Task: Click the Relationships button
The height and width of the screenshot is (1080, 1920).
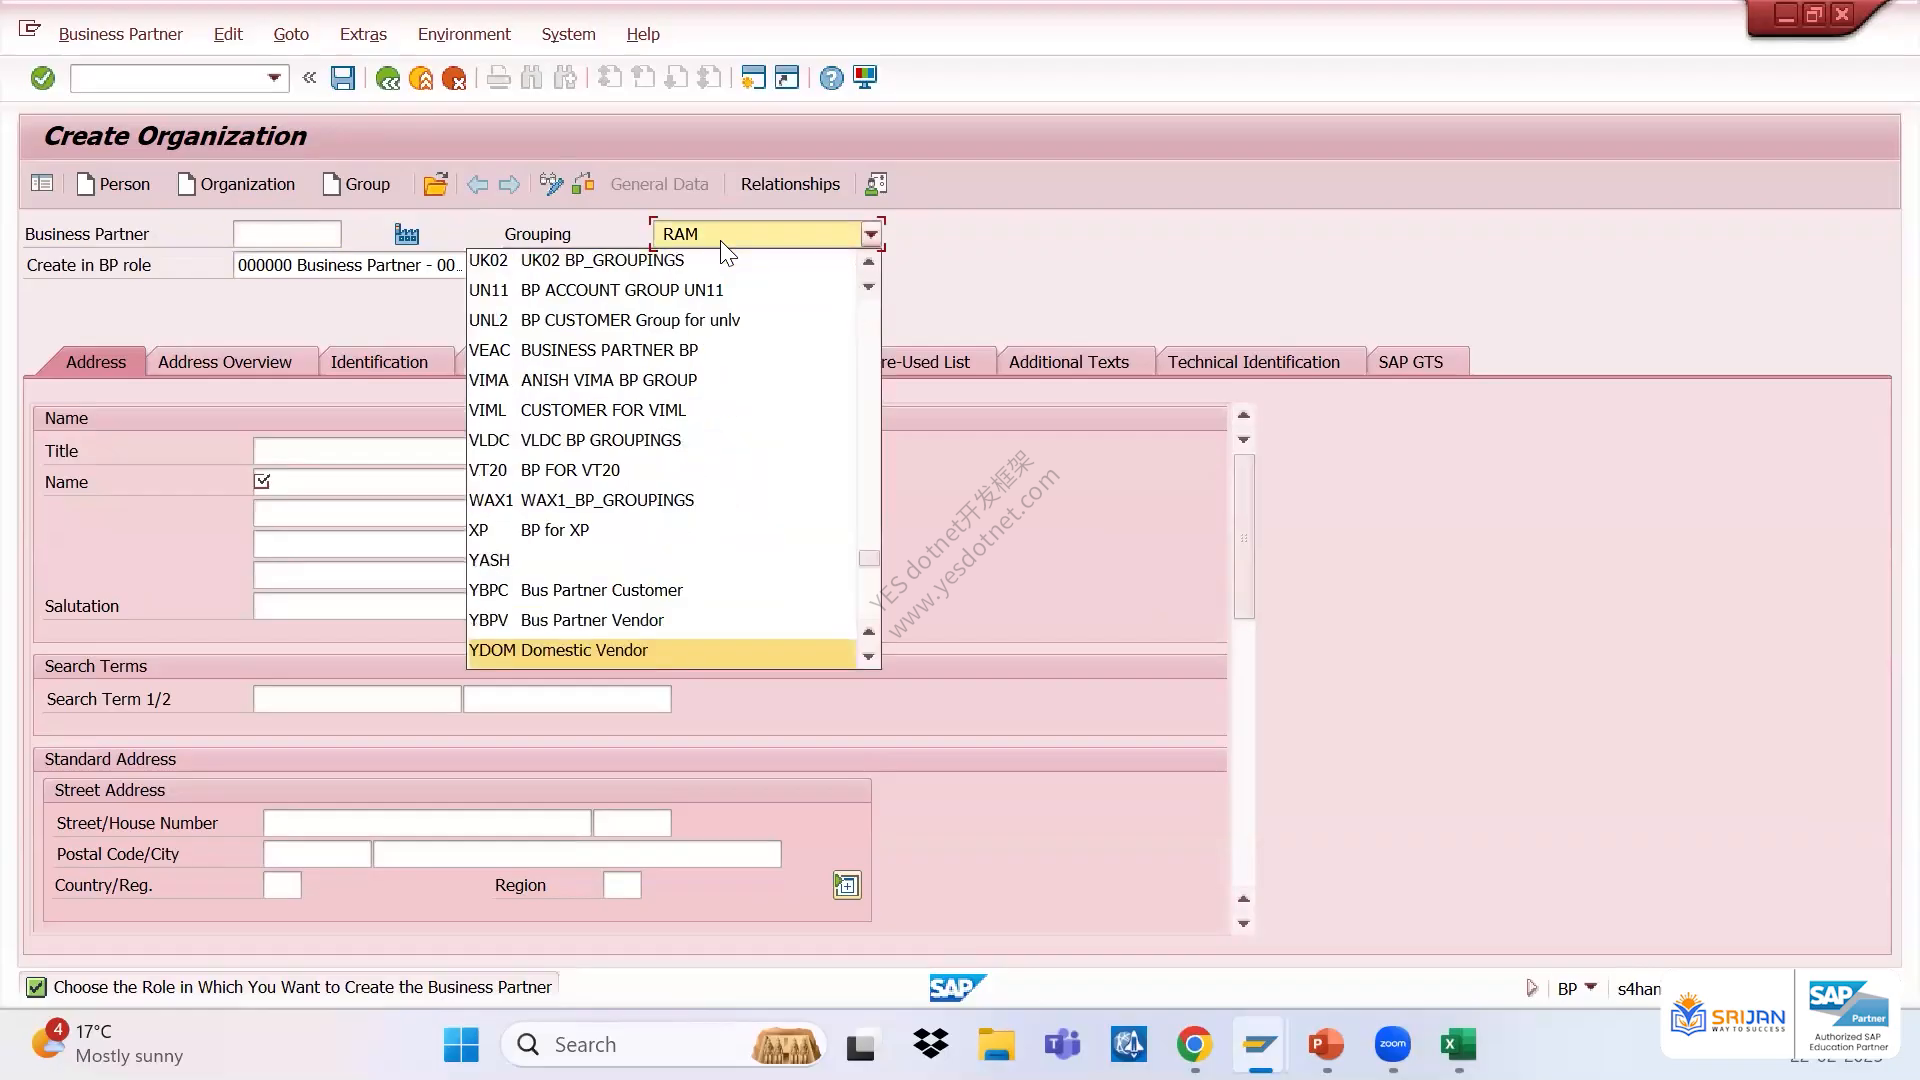Action: pos(790,184)
